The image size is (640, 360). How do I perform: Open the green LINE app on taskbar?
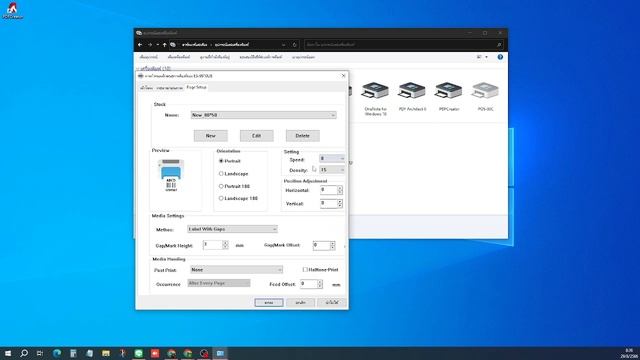pyautogui.click(x=138, y=353)
